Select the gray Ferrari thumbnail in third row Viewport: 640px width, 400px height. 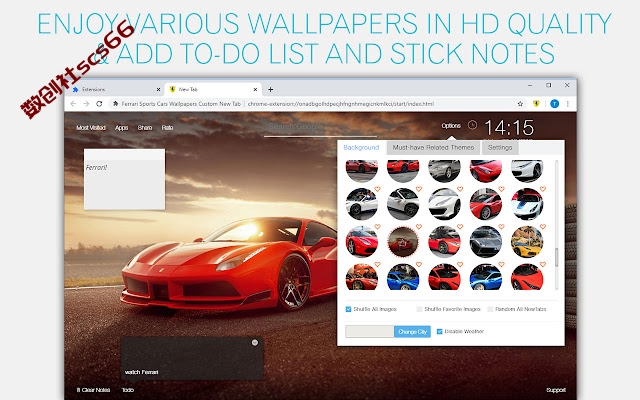tap(485, 241)
